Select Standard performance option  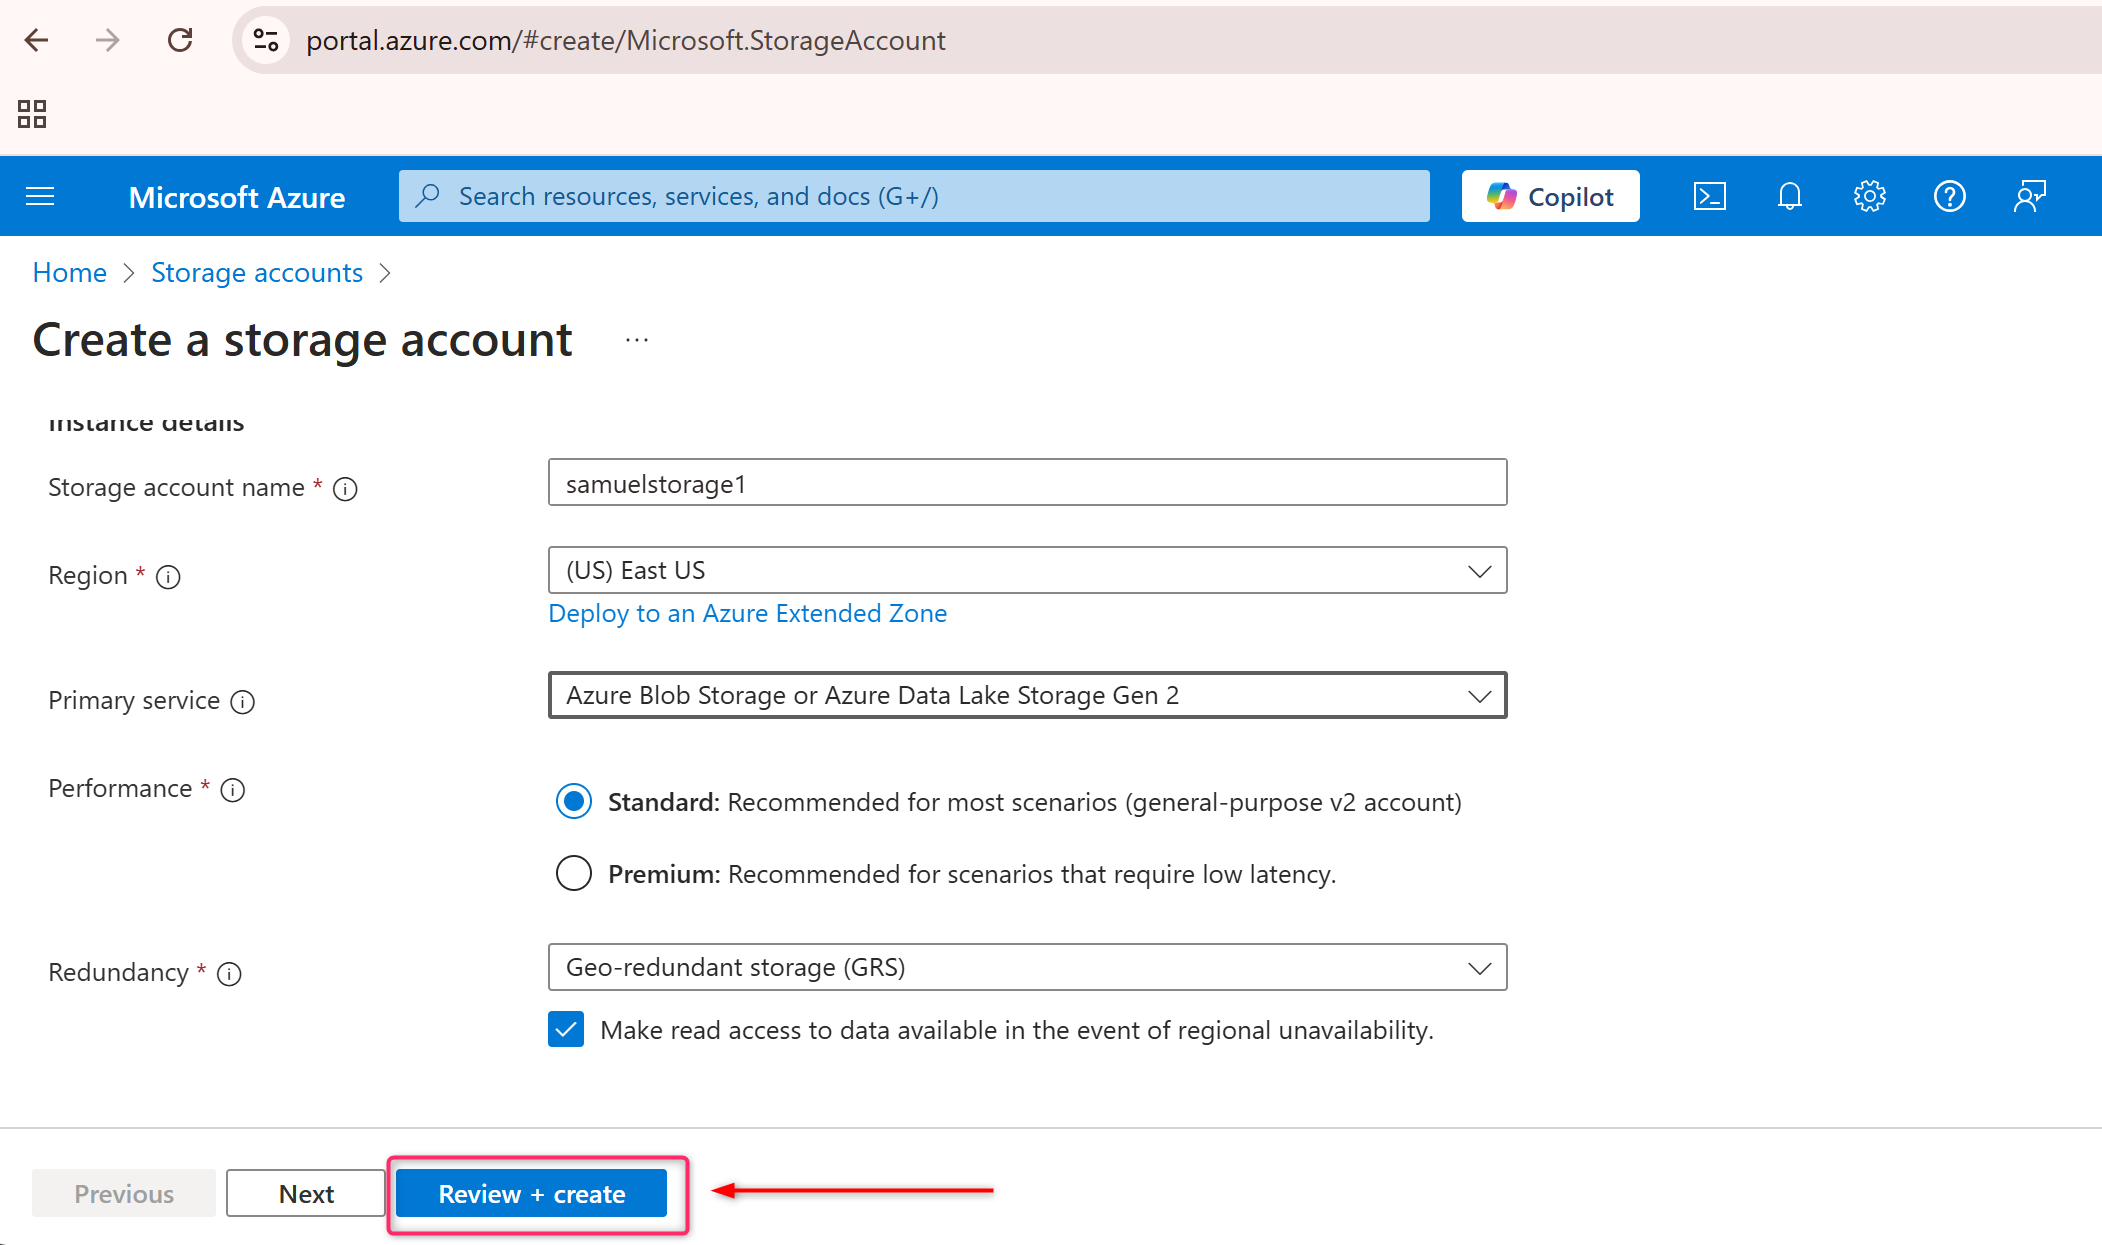tap(574, 802)
